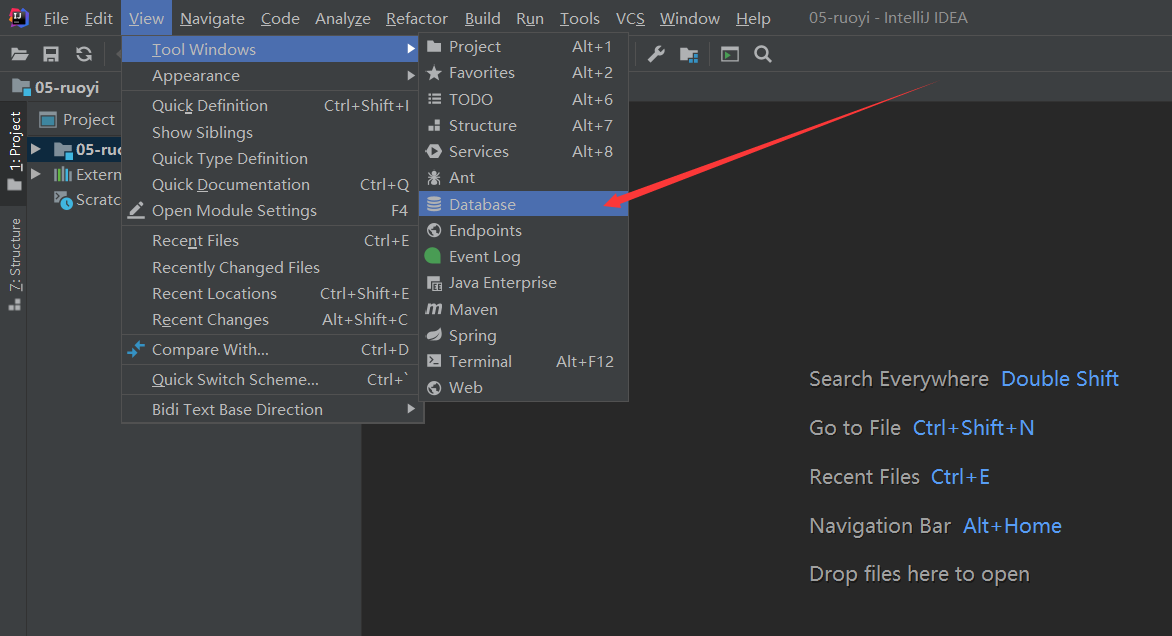Choose Quick Type Definition entry
The height and width of the screenshot is (636, 1172).
[272, 158]
